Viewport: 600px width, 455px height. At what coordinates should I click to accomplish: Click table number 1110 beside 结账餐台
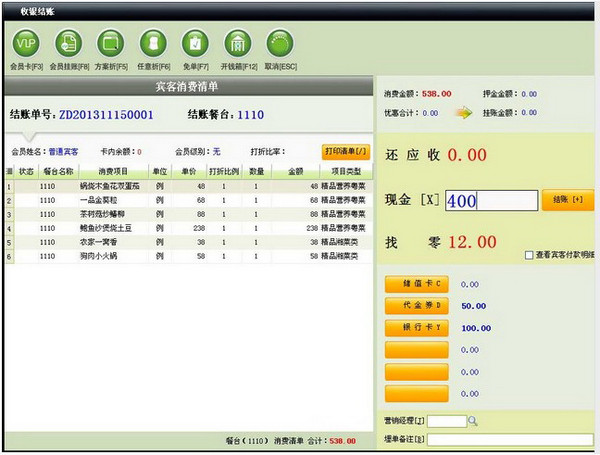coord(251,115)
